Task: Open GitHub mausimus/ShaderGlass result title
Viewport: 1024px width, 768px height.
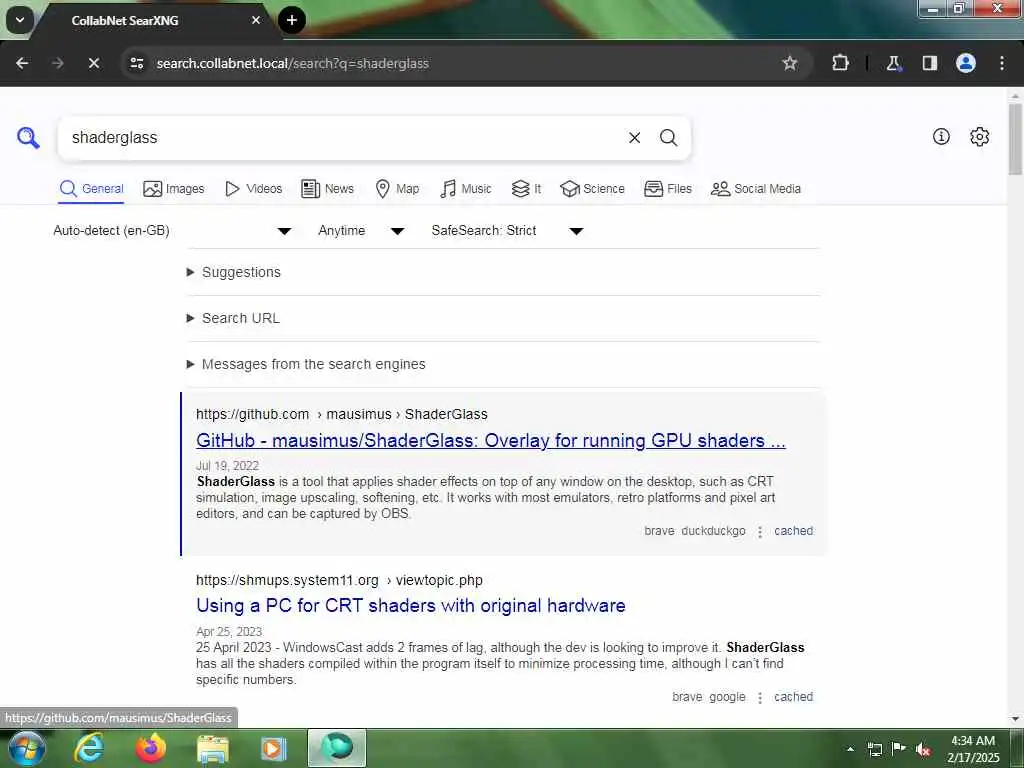Action: [x=490, y=440]
